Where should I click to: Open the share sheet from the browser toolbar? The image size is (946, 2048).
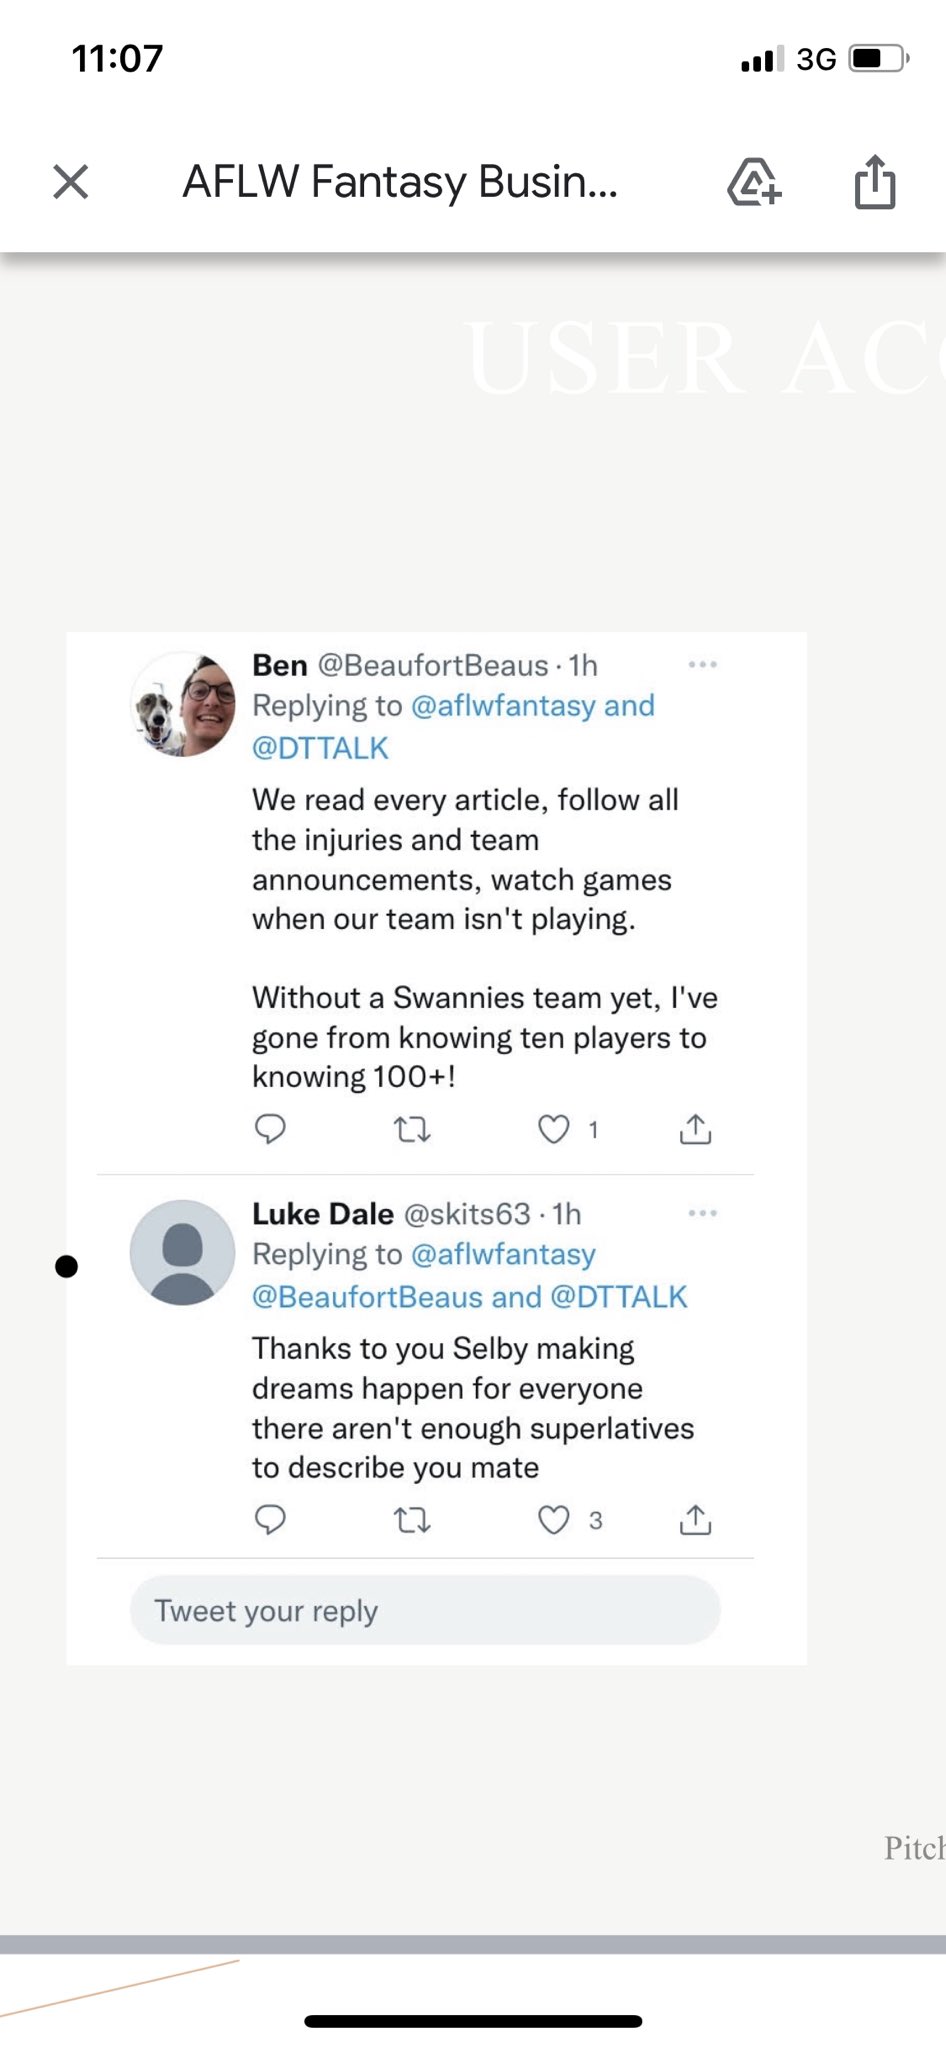[873, 183]
